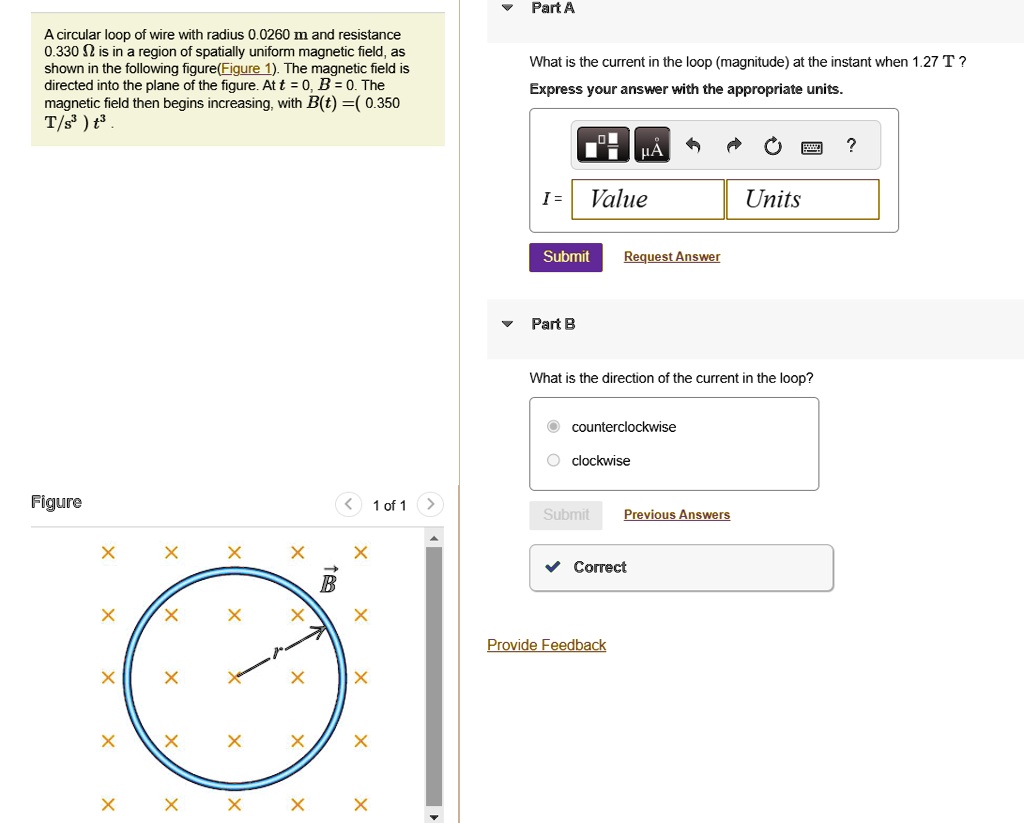Undo the last answer edit
This screenshot has height=823, width=1024.
pyautogui.click(x=693, y=147)
